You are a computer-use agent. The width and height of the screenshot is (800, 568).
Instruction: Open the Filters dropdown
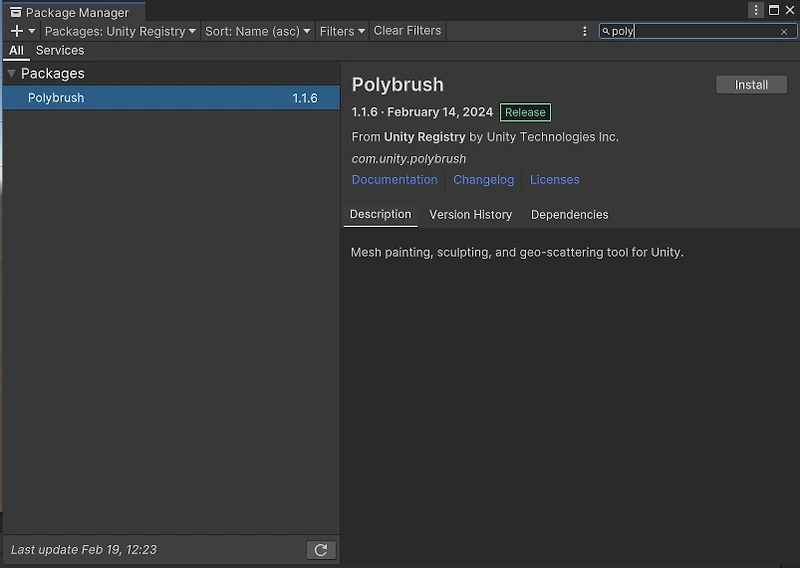click(x=342, y=31)
